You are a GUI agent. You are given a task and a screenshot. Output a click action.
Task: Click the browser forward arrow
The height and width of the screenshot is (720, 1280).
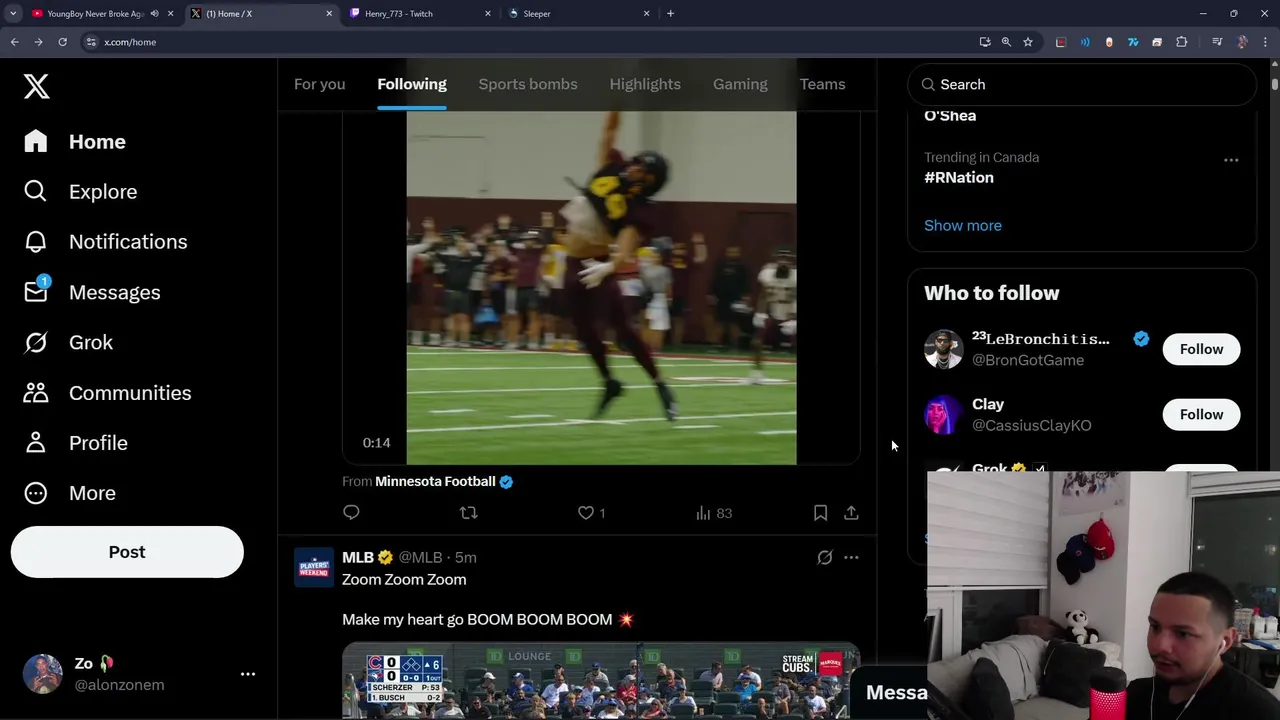coord(38,42)
